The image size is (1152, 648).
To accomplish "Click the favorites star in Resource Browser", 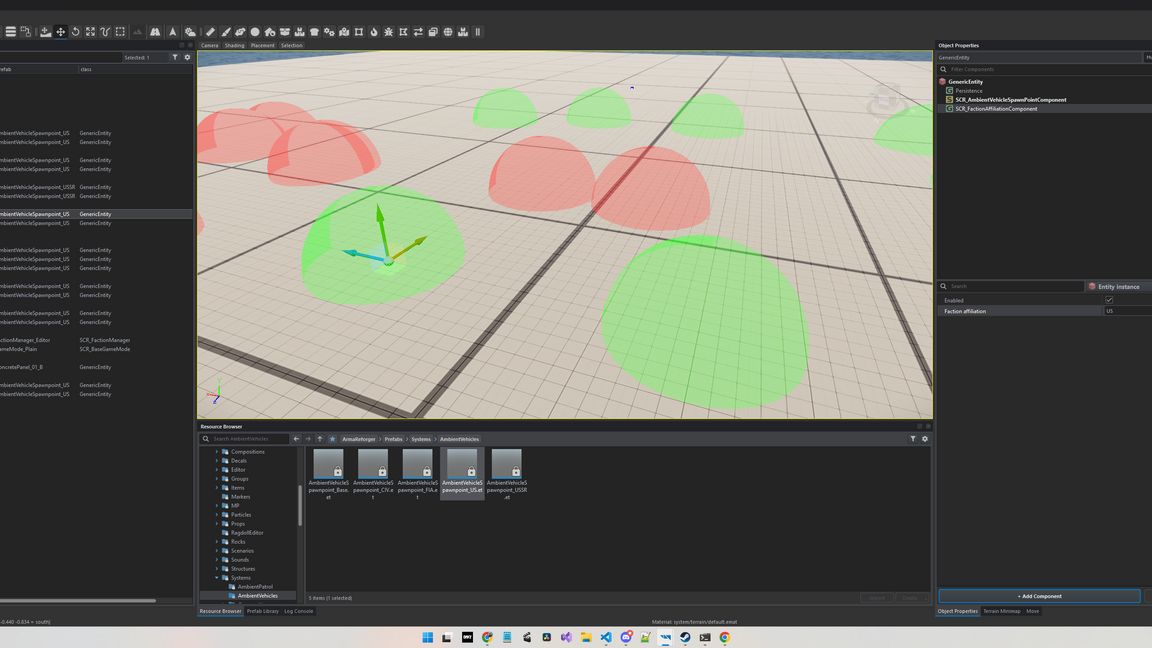I will 332,439.
